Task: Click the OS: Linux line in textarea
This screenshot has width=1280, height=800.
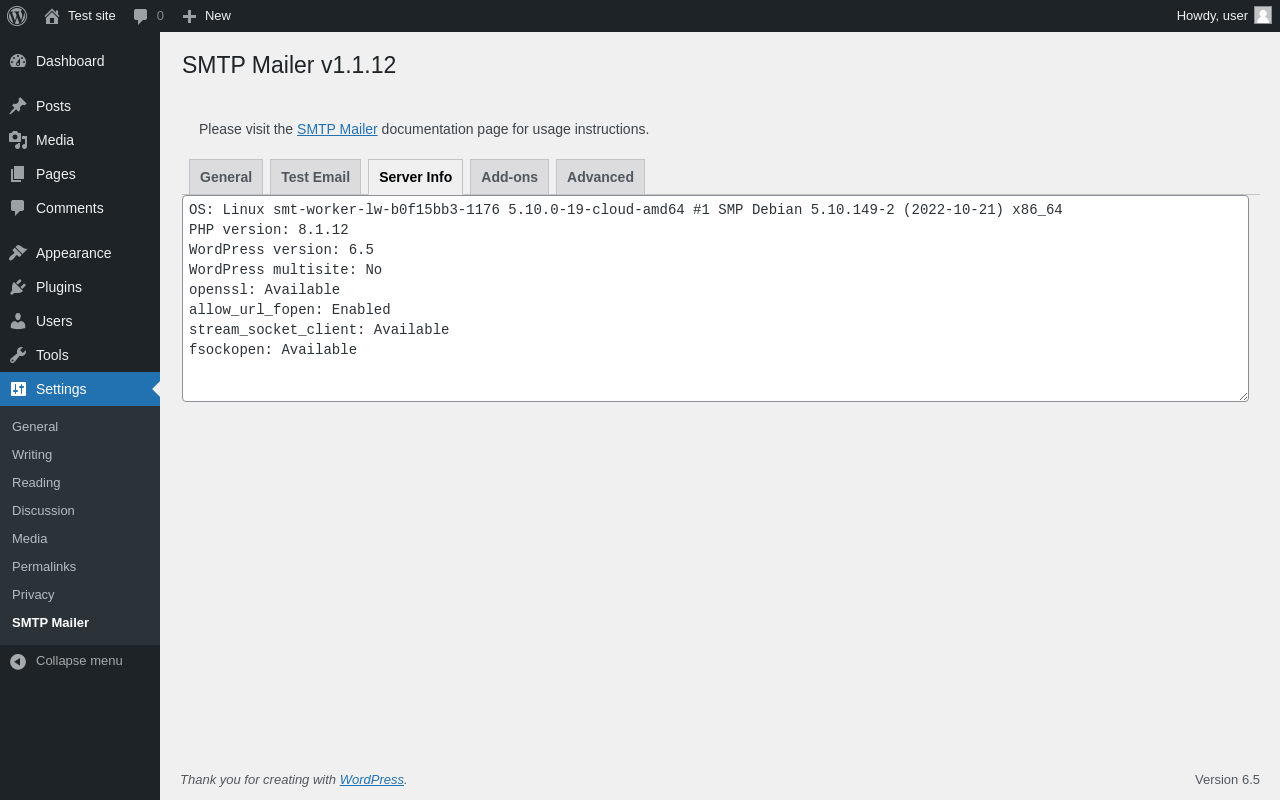Action: pyautogui.click(x=626, y=210)
